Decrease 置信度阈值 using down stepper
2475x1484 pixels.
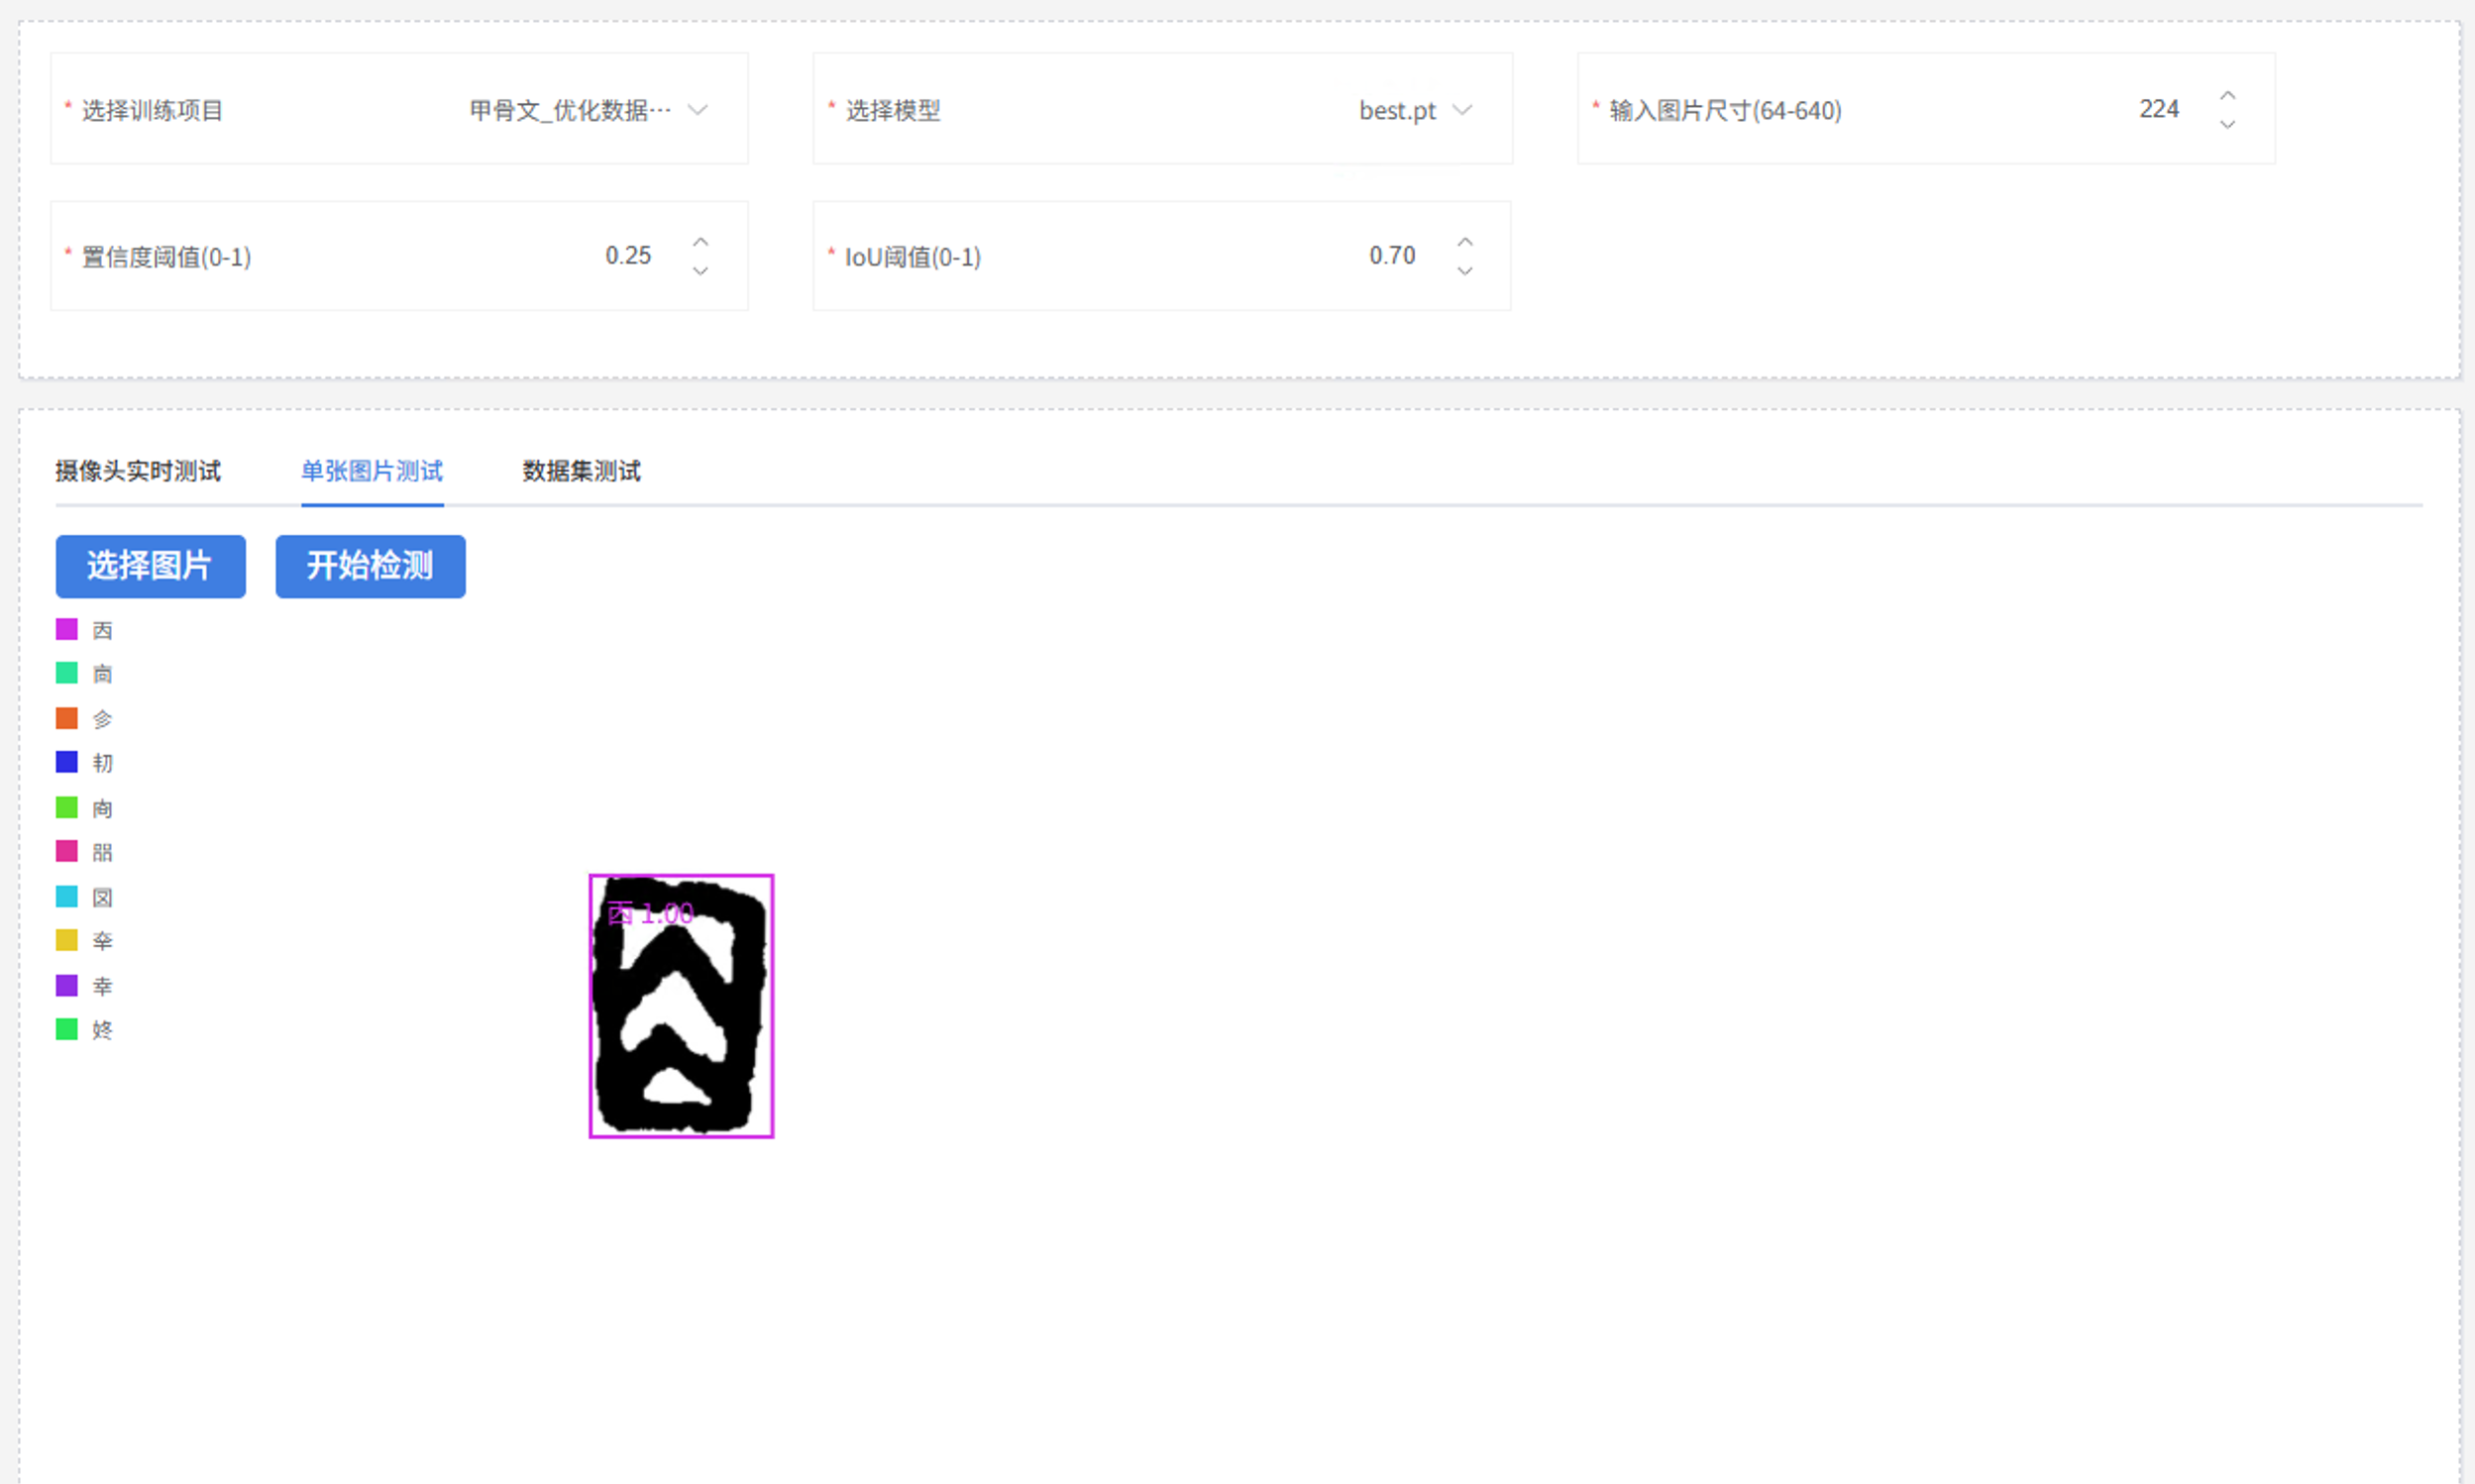pyautogui.click(x=700, y=271)
